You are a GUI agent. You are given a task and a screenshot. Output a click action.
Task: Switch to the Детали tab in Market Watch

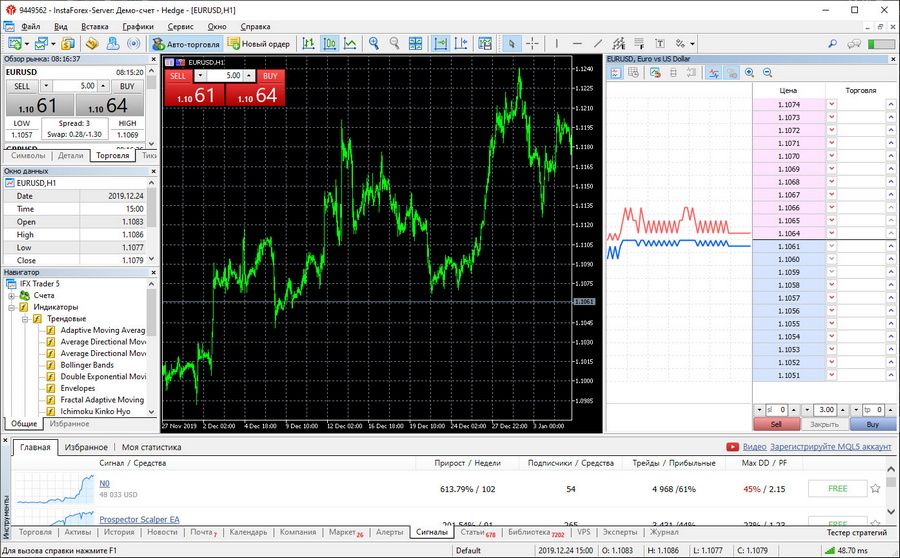[70, 156]
